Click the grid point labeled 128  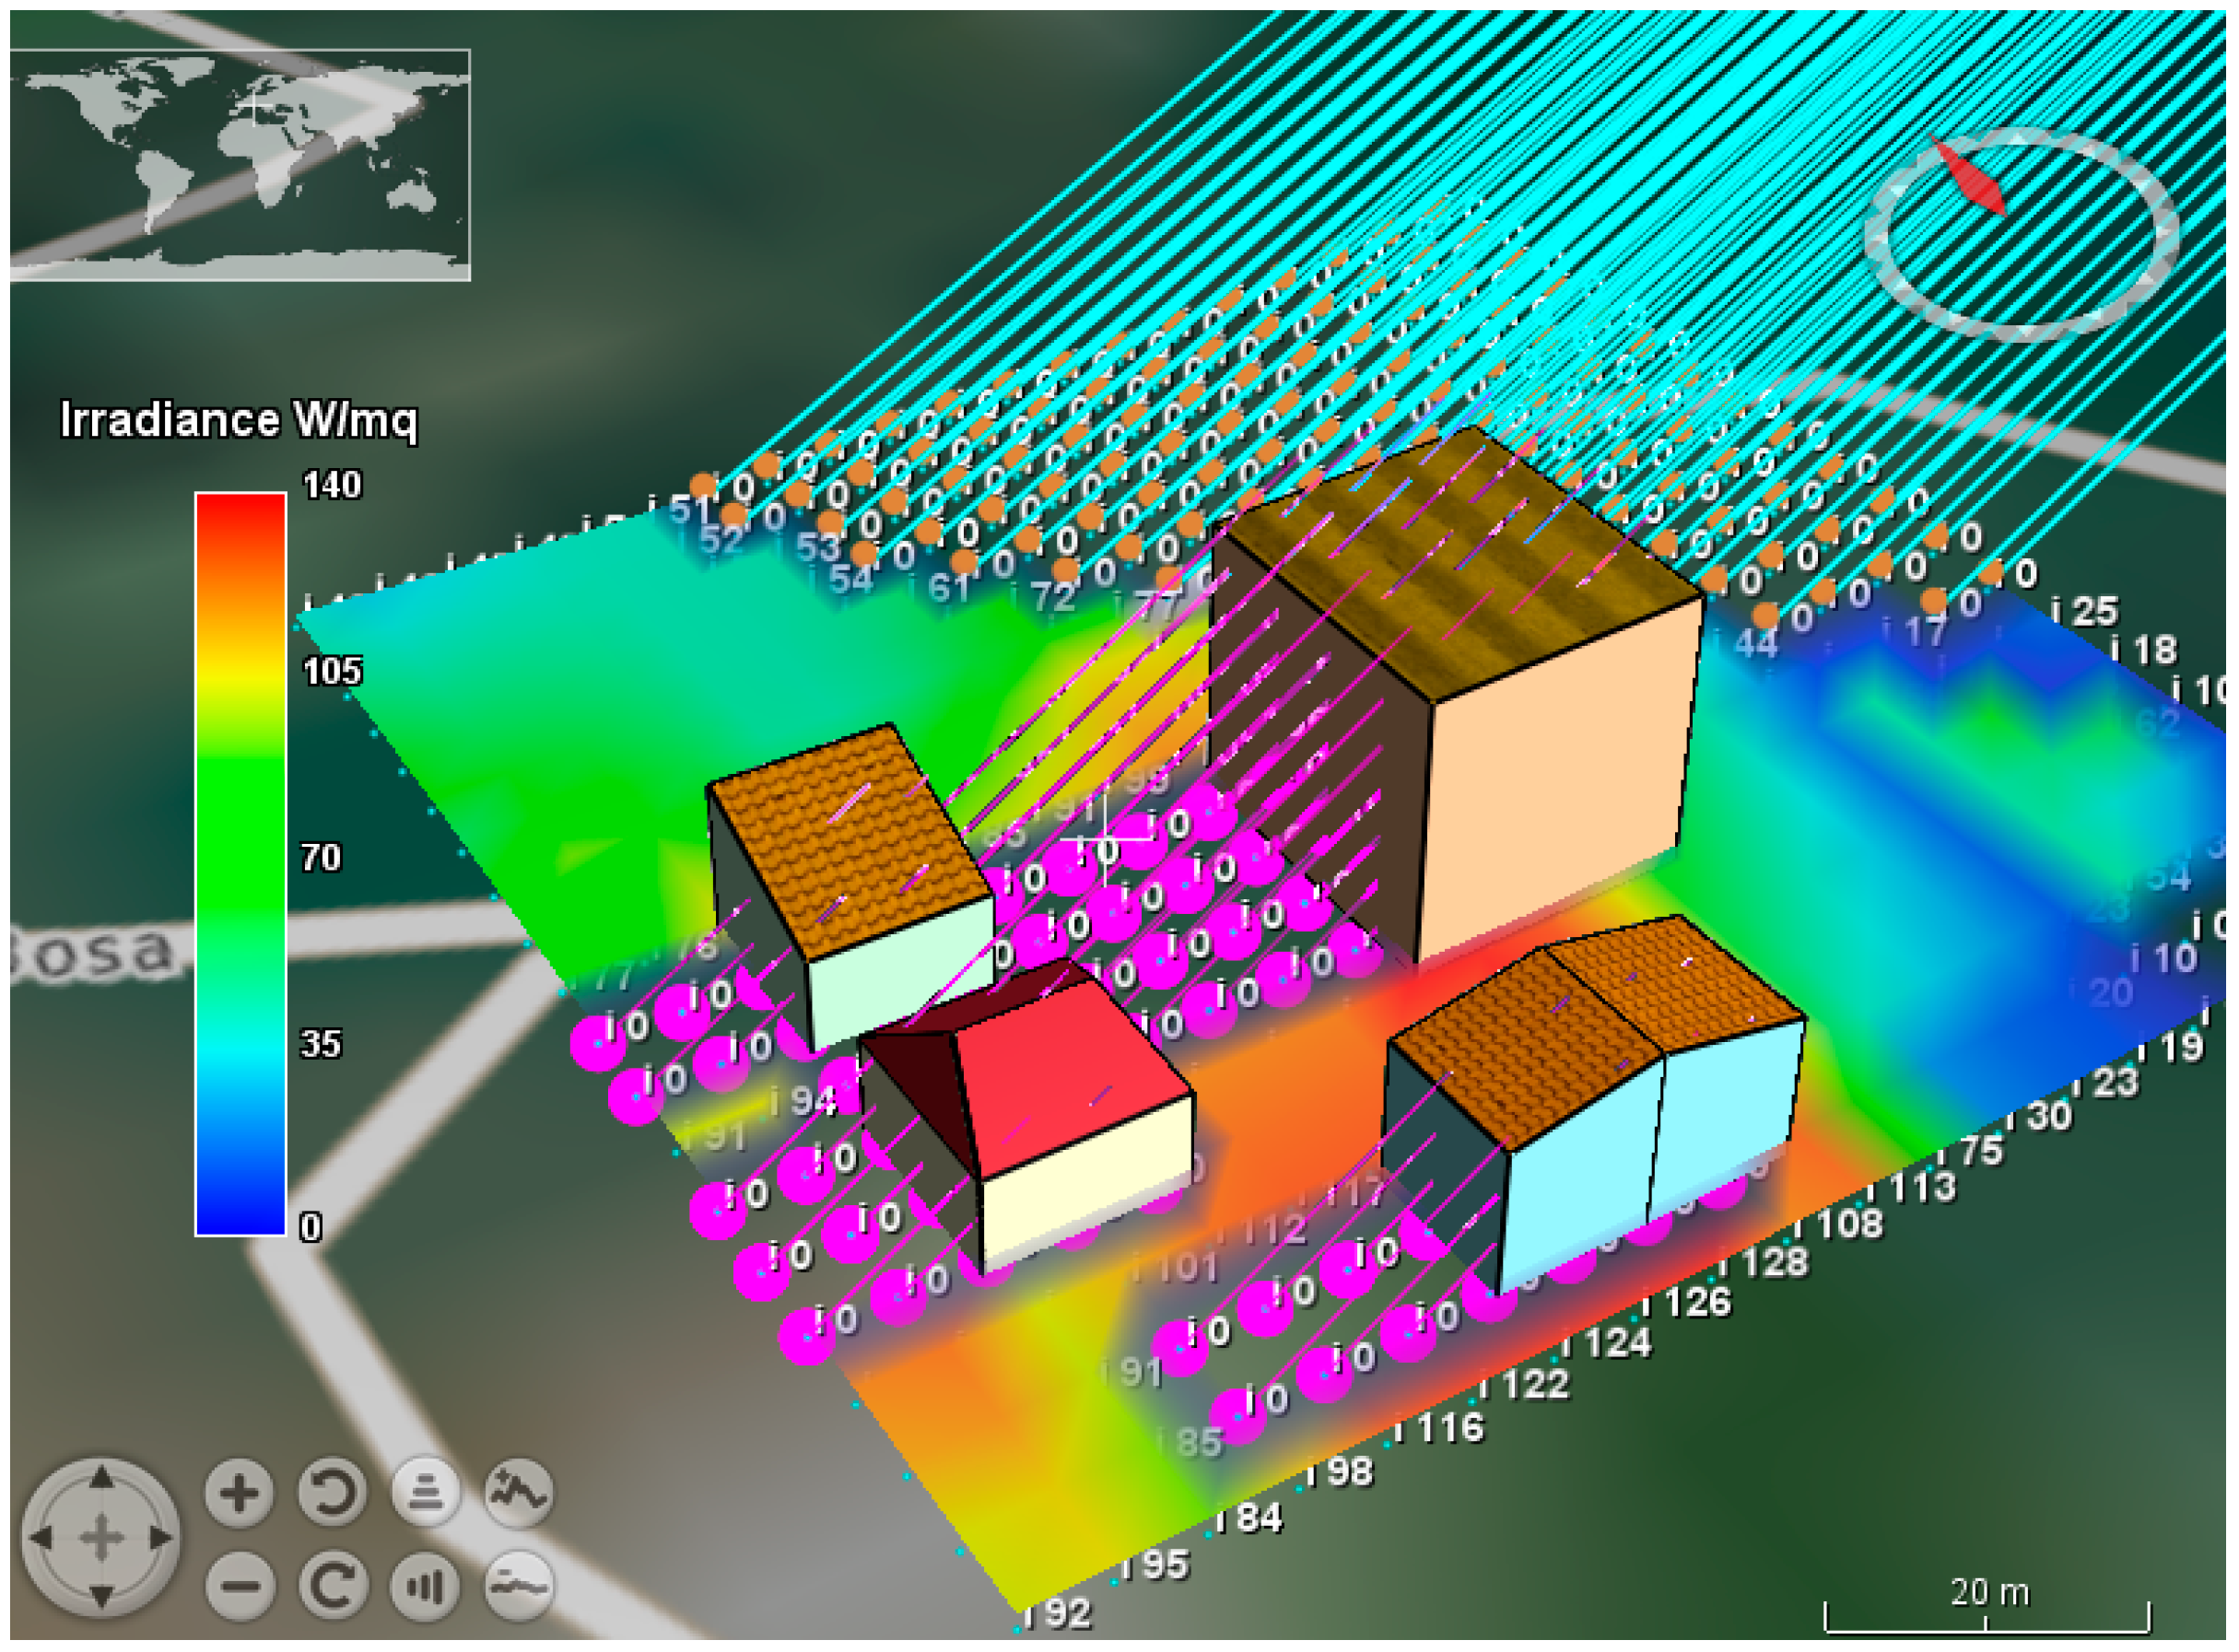1775,1263
